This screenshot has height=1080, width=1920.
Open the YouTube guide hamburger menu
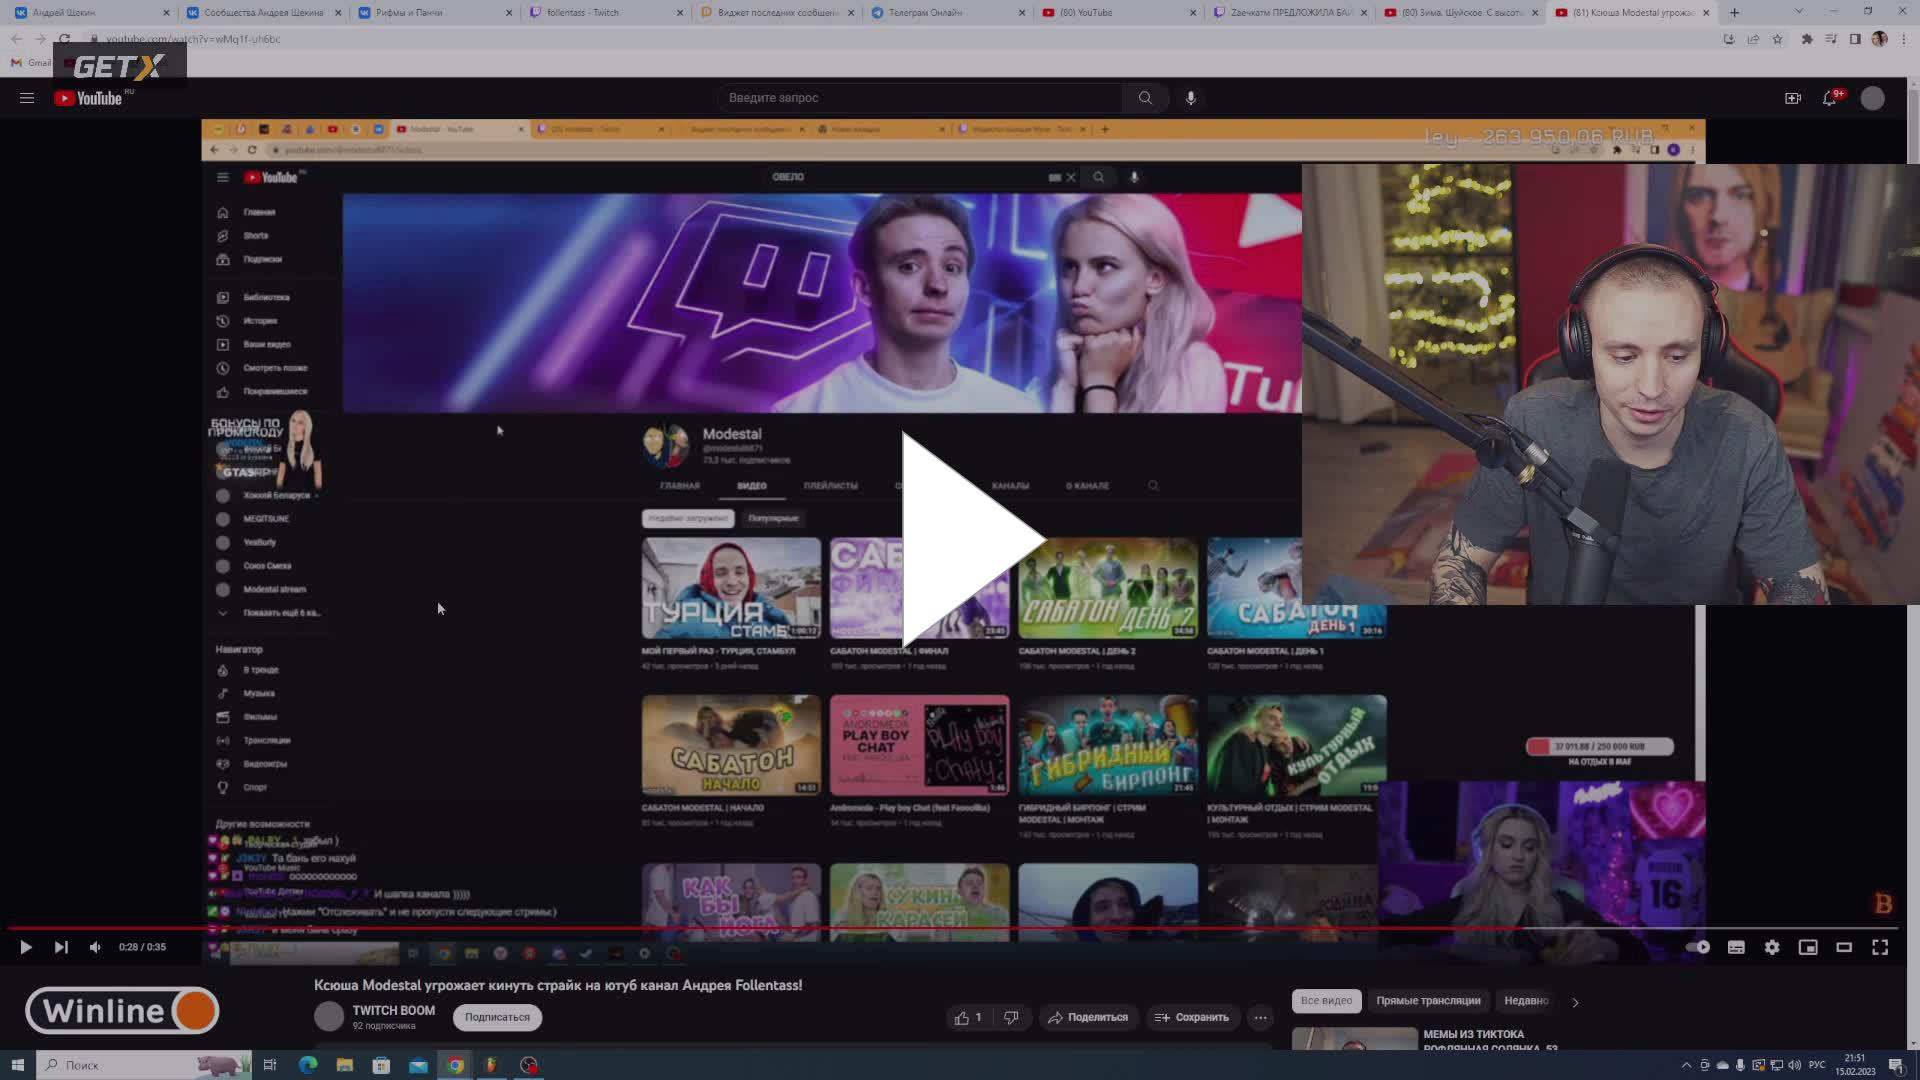click(x=27, y=98)
